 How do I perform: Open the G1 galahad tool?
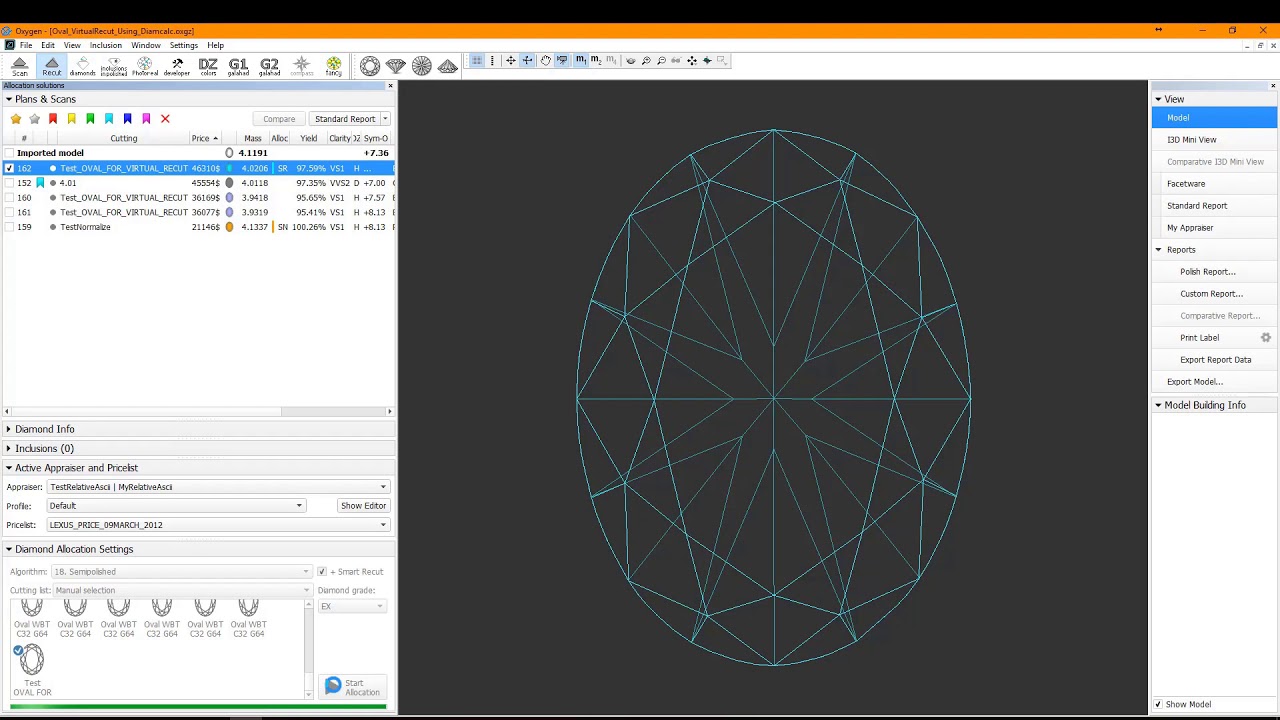tap(238, 66)
